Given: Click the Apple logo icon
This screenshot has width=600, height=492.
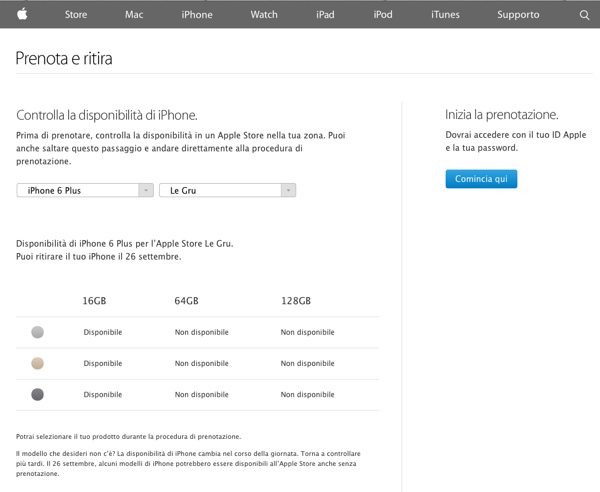Looking at the screenshot, I should pos(22,14).
